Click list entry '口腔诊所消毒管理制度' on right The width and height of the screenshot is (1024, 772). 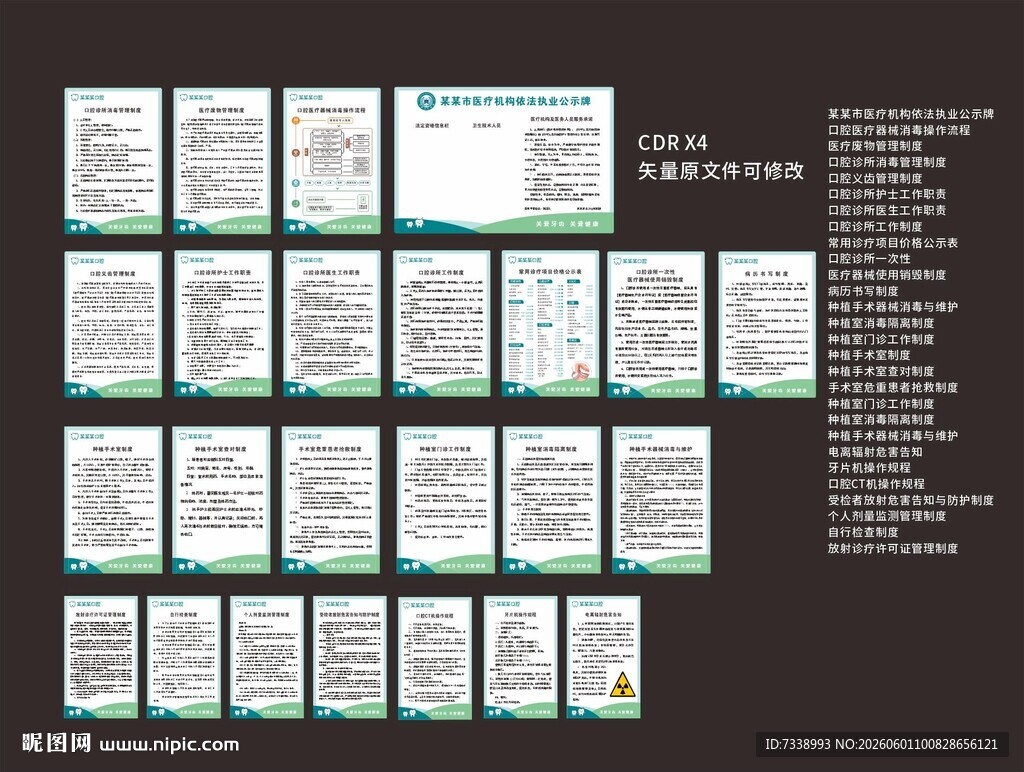pos(887,162)
